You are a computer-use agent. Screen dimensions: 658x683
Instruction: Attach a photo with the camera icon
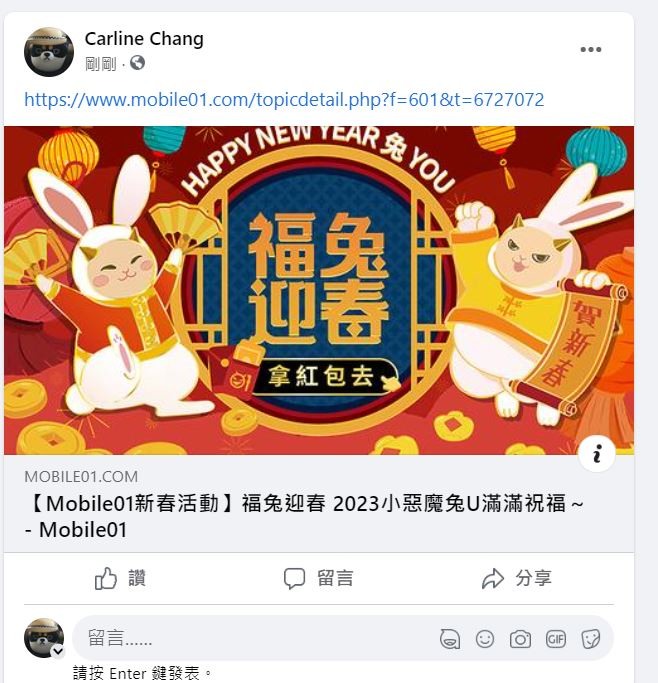tap(520, 639)
